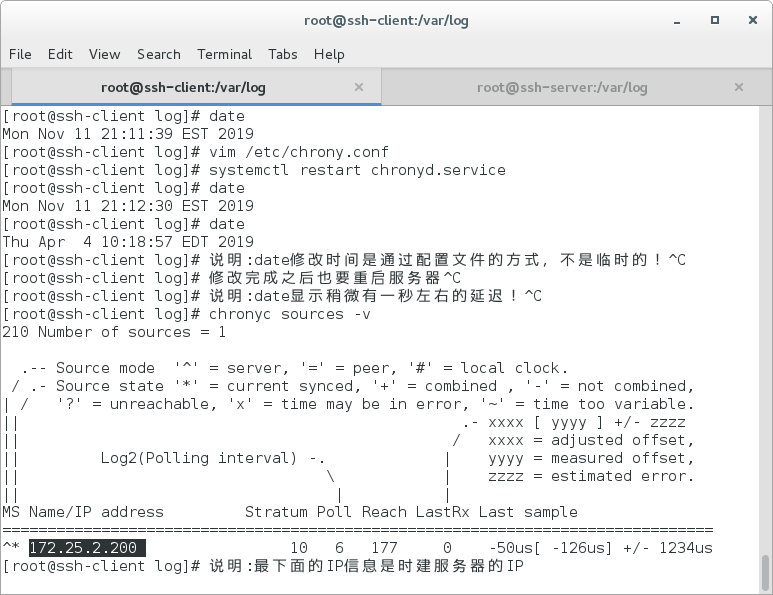The height and width of the screenshot is (595, 773).
Task: Click the 'chronyc sources -v' command text
Action: (x=289, y=314)
